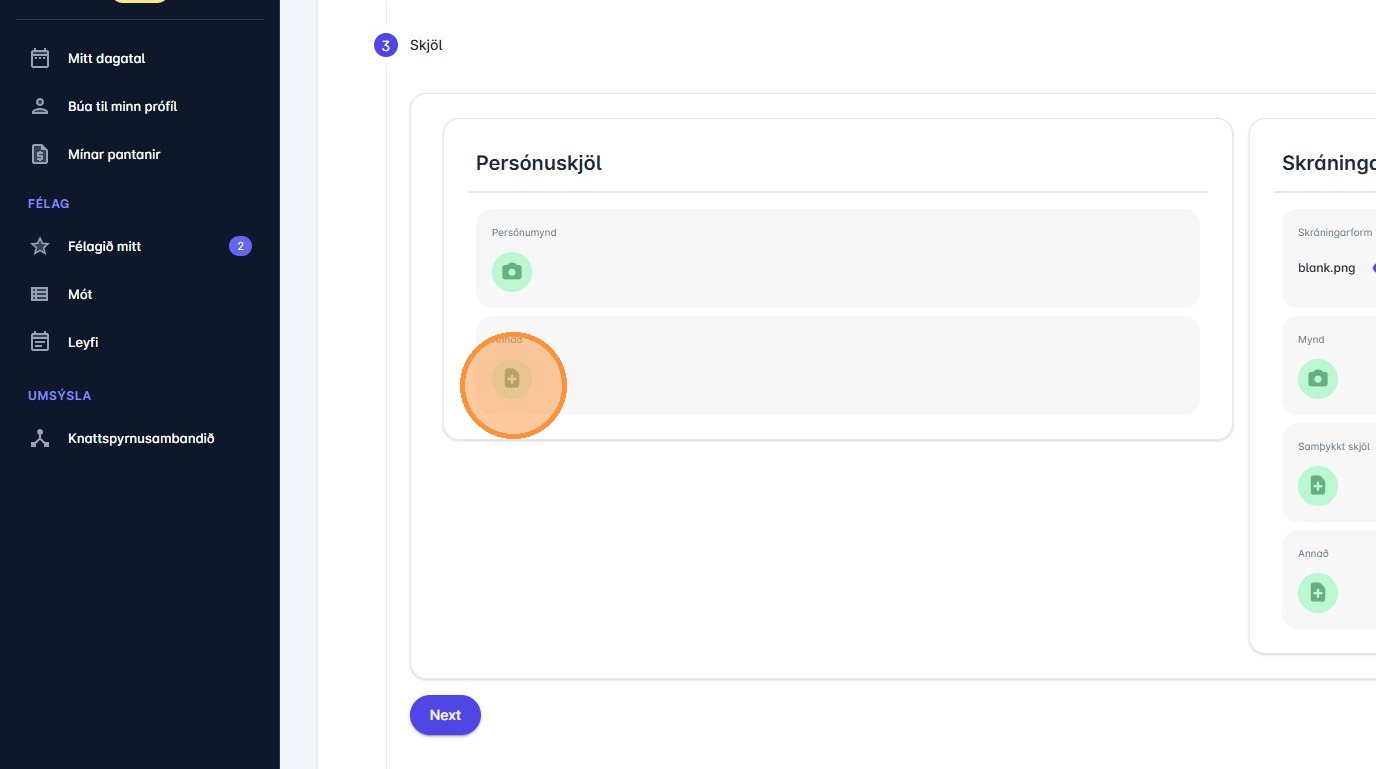Click the receipt icon beside Mínar pantanir
Screen dimensions: 1376x769
40,154
